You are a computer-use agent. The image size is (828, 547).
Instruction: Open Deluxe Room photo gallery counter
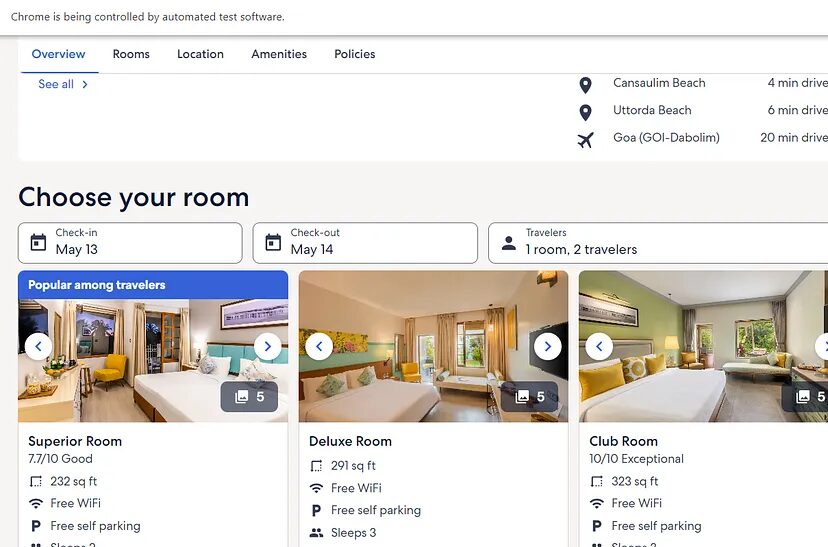pyautogui.click(x=530, y=397)
